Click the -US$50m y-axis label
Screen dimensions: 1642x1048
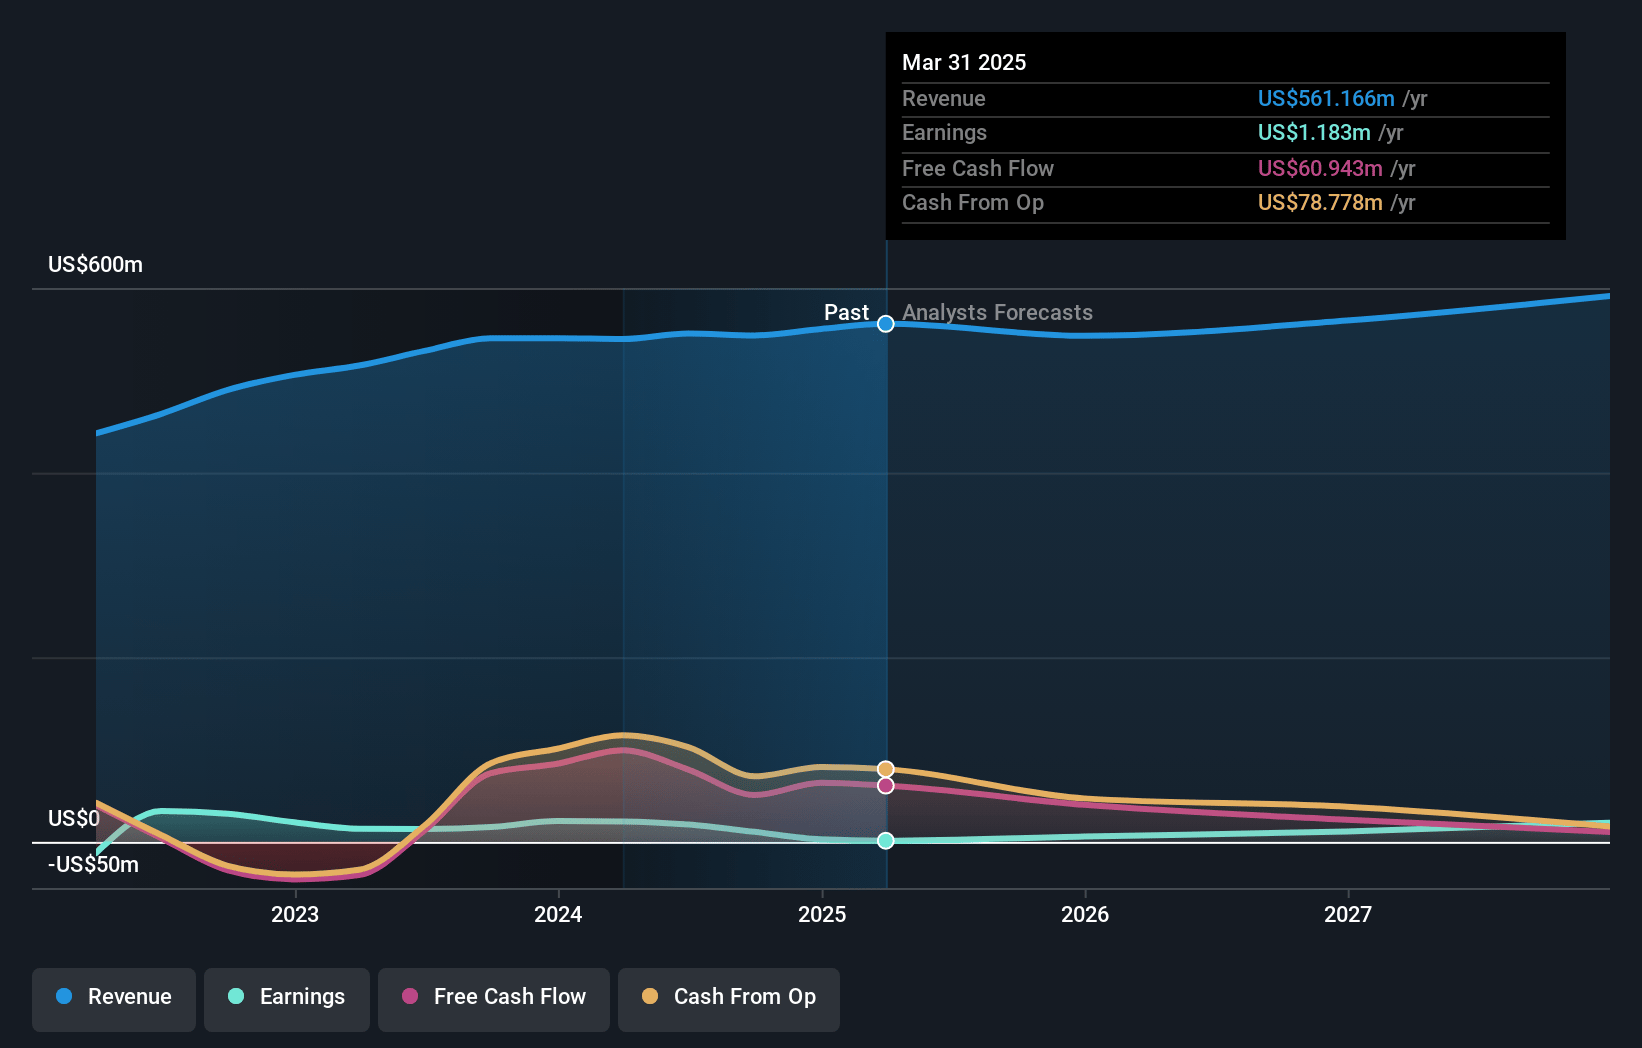click(94, 865)
